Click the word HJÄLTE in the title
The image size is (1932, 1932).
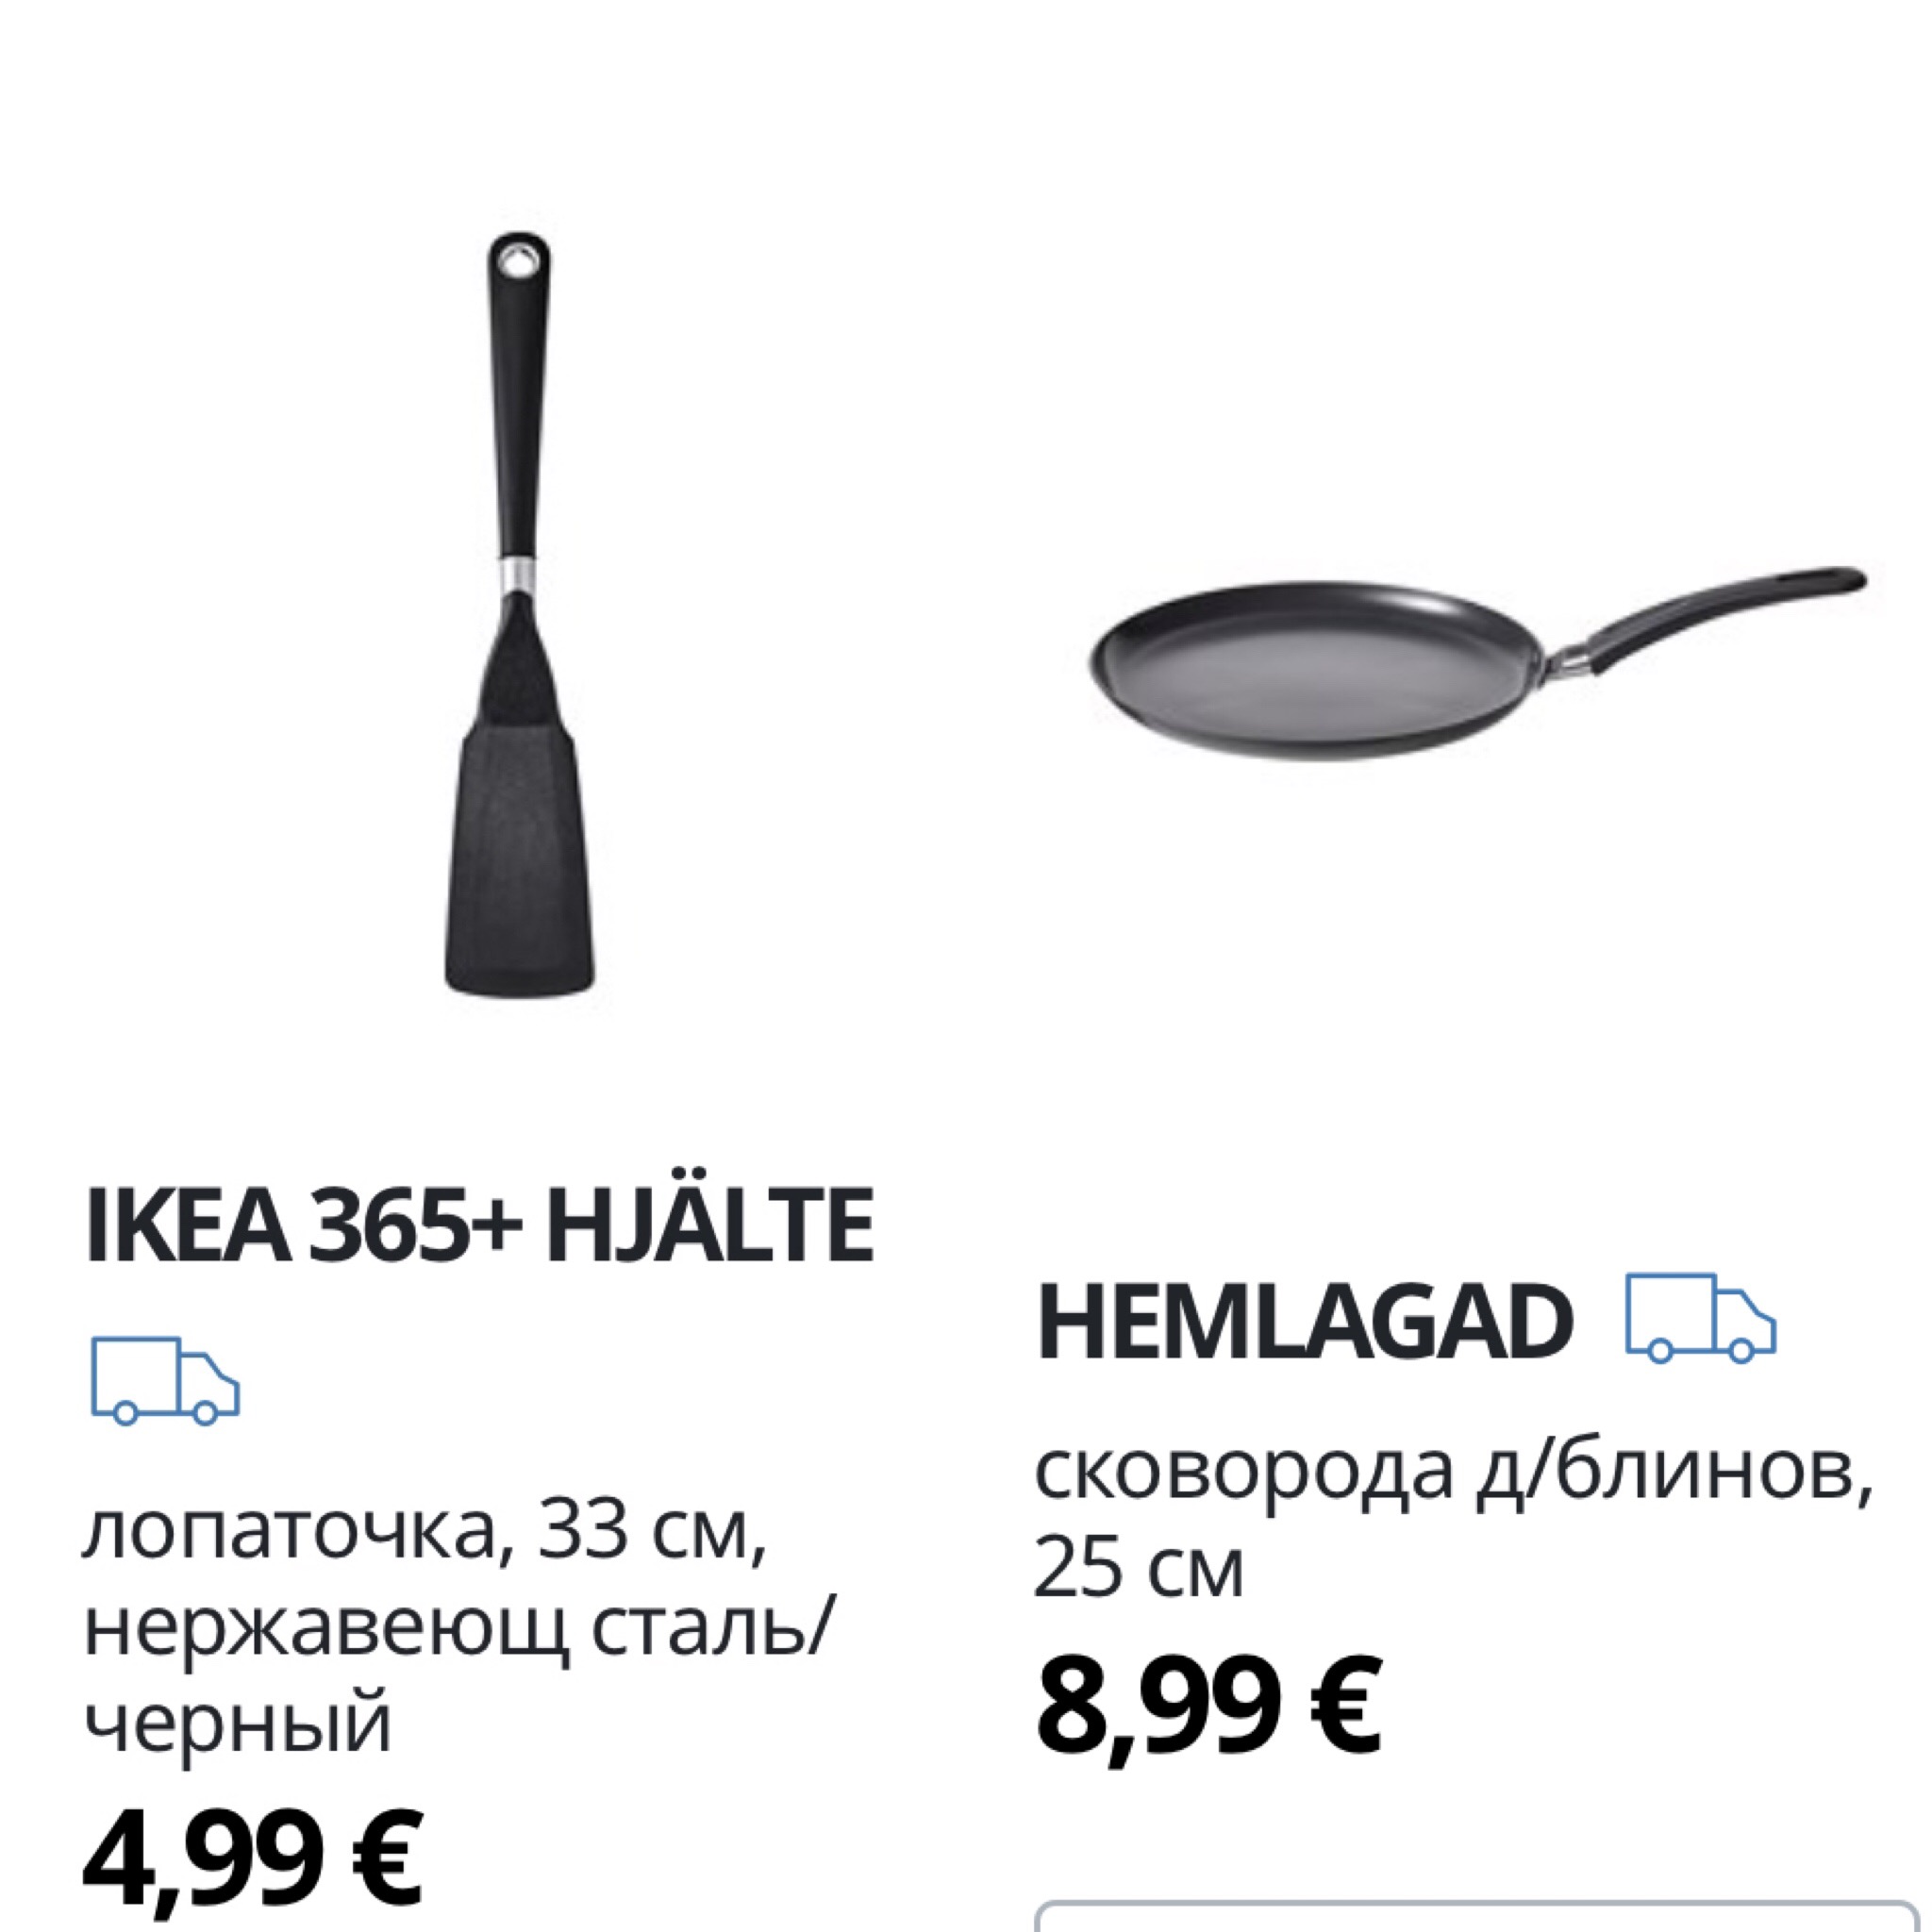pyautogui.click(x=710, y=1225)
